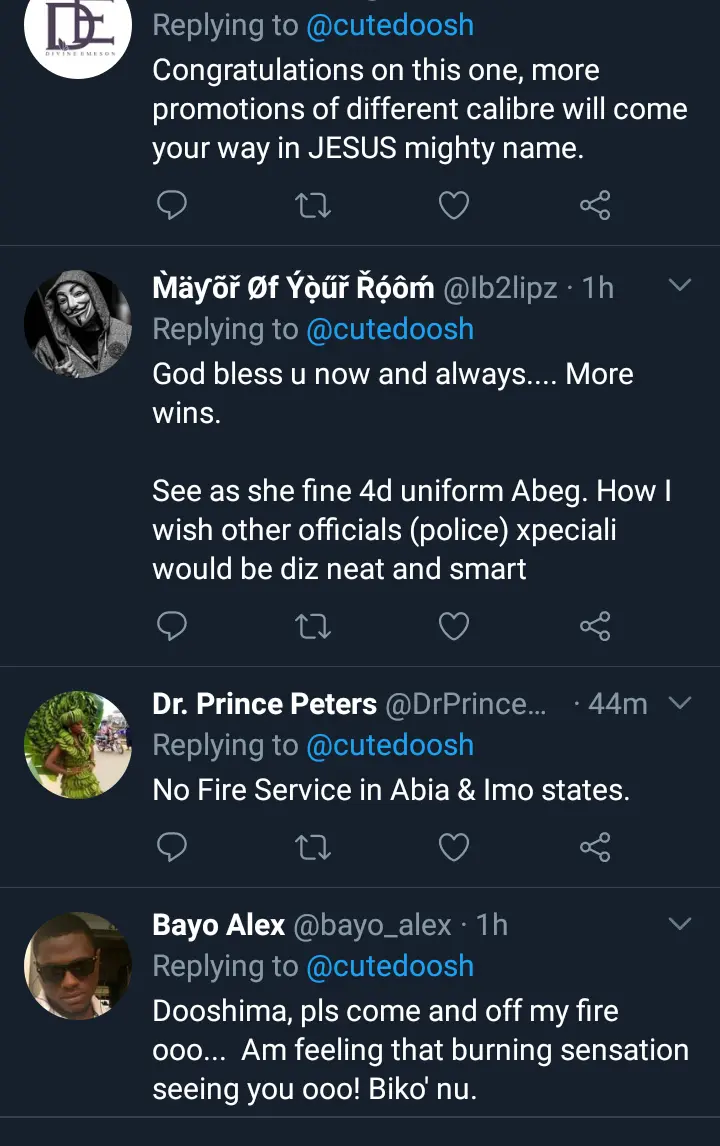The height and width of the screenshot is (1146, 720).
Task: Retweet the Congratulations on this one tweet
Action: pos(313,205)
